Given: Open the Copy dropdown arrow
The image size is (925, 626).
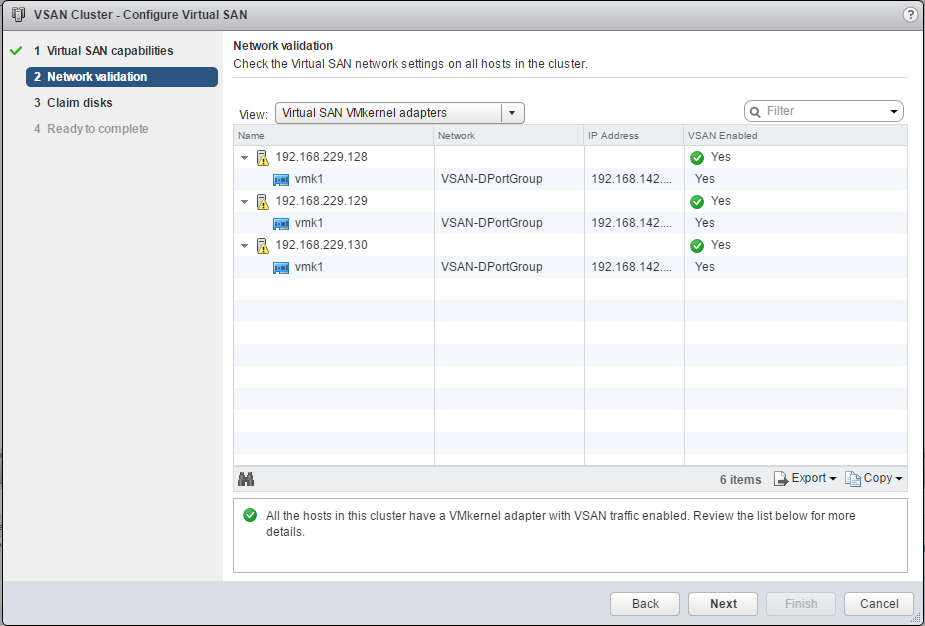Looking at the screenshot, I should 899,478.
